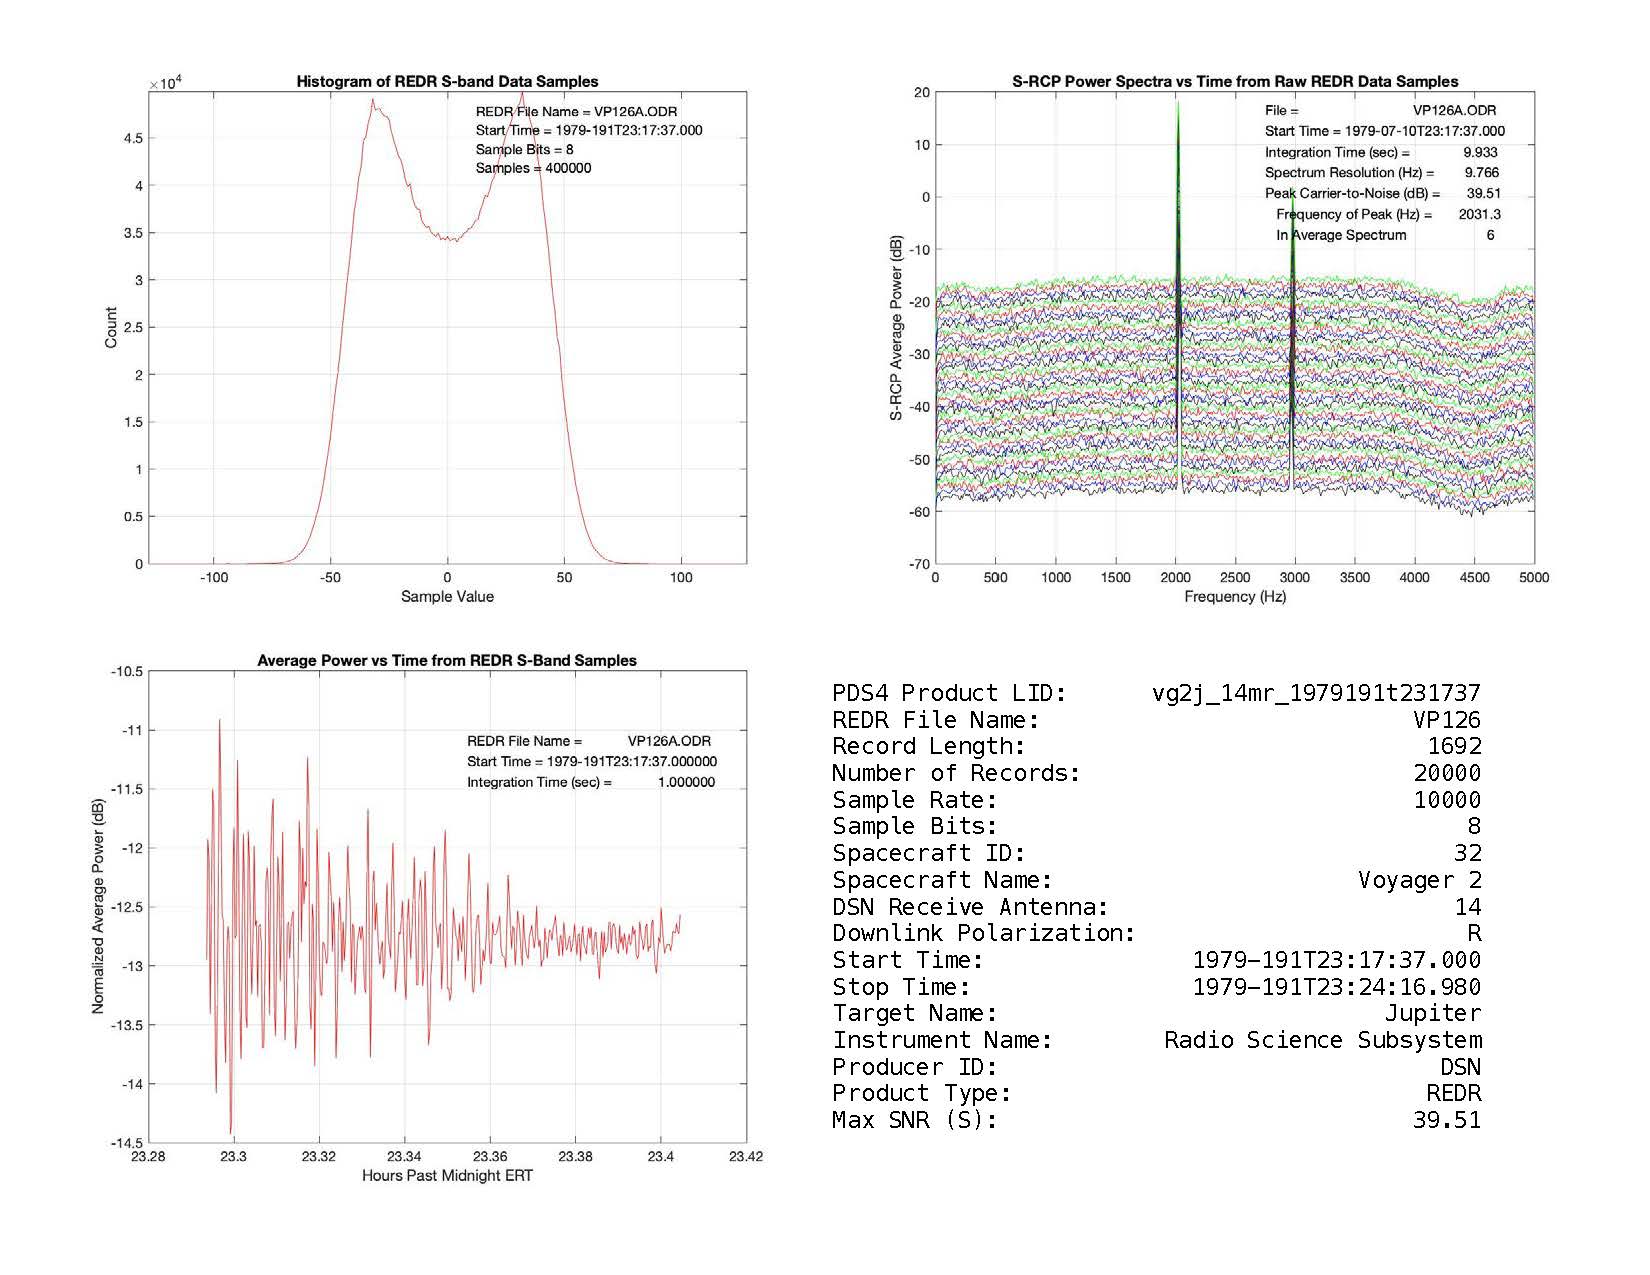This screenshot has width=1650, height=1275.
Task: Click the tall carrier peak near 2000 Hz
Action: pyautogui.click(x=1178, y=150)
